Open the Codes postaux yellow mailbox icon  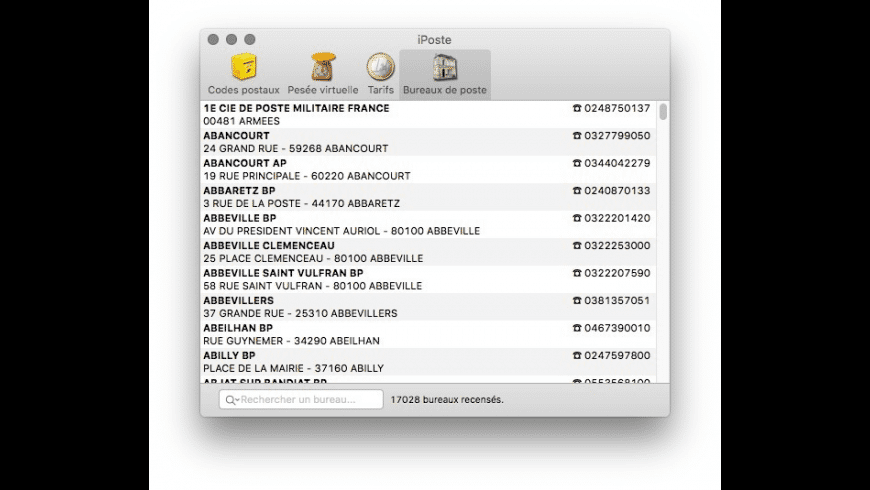coord(244,67)
